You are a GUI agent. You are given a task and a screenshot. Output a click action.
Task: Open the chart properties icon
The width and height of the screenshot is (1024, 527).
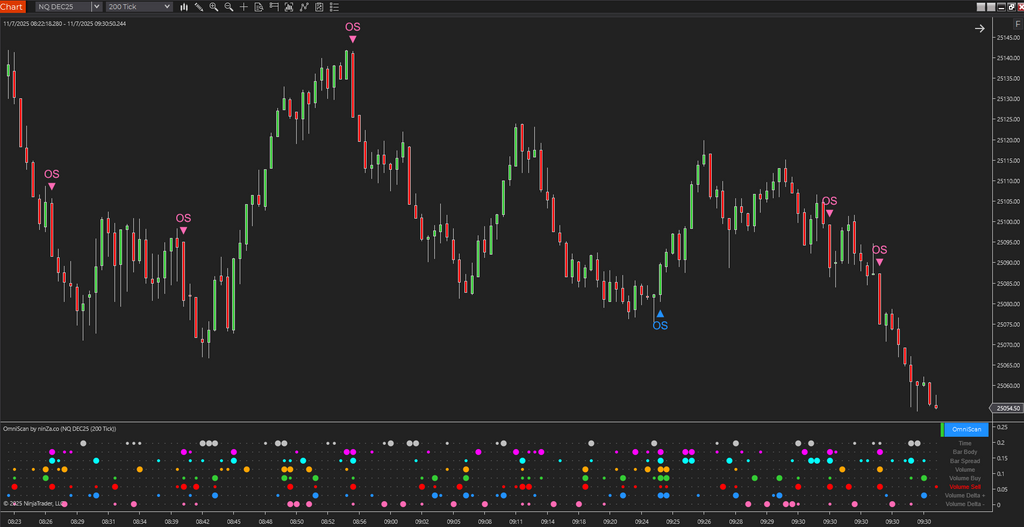point(319,7)
